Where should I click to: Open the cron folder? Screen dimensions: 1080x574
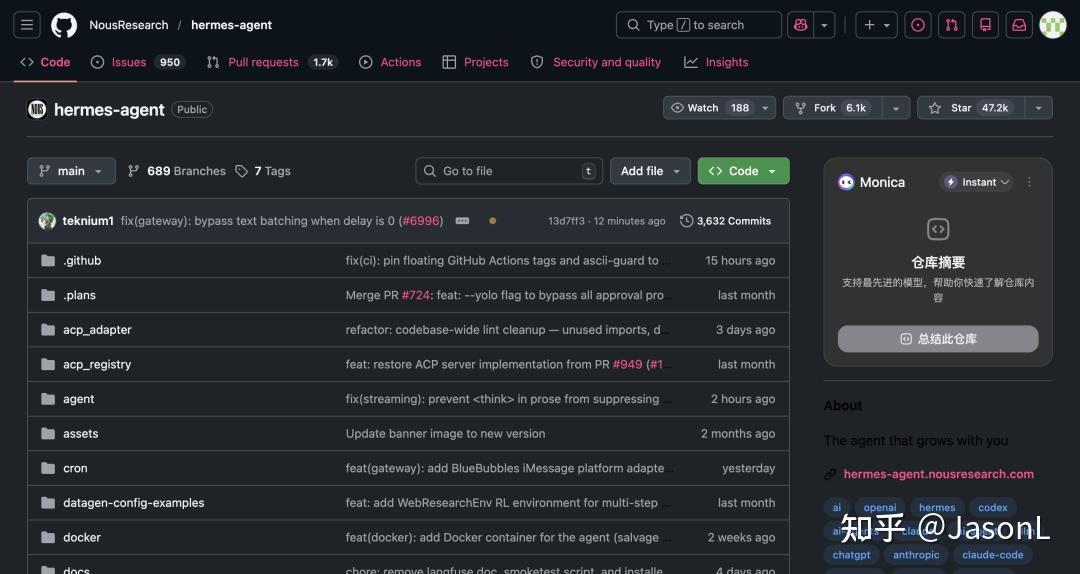tap(75, 468)
